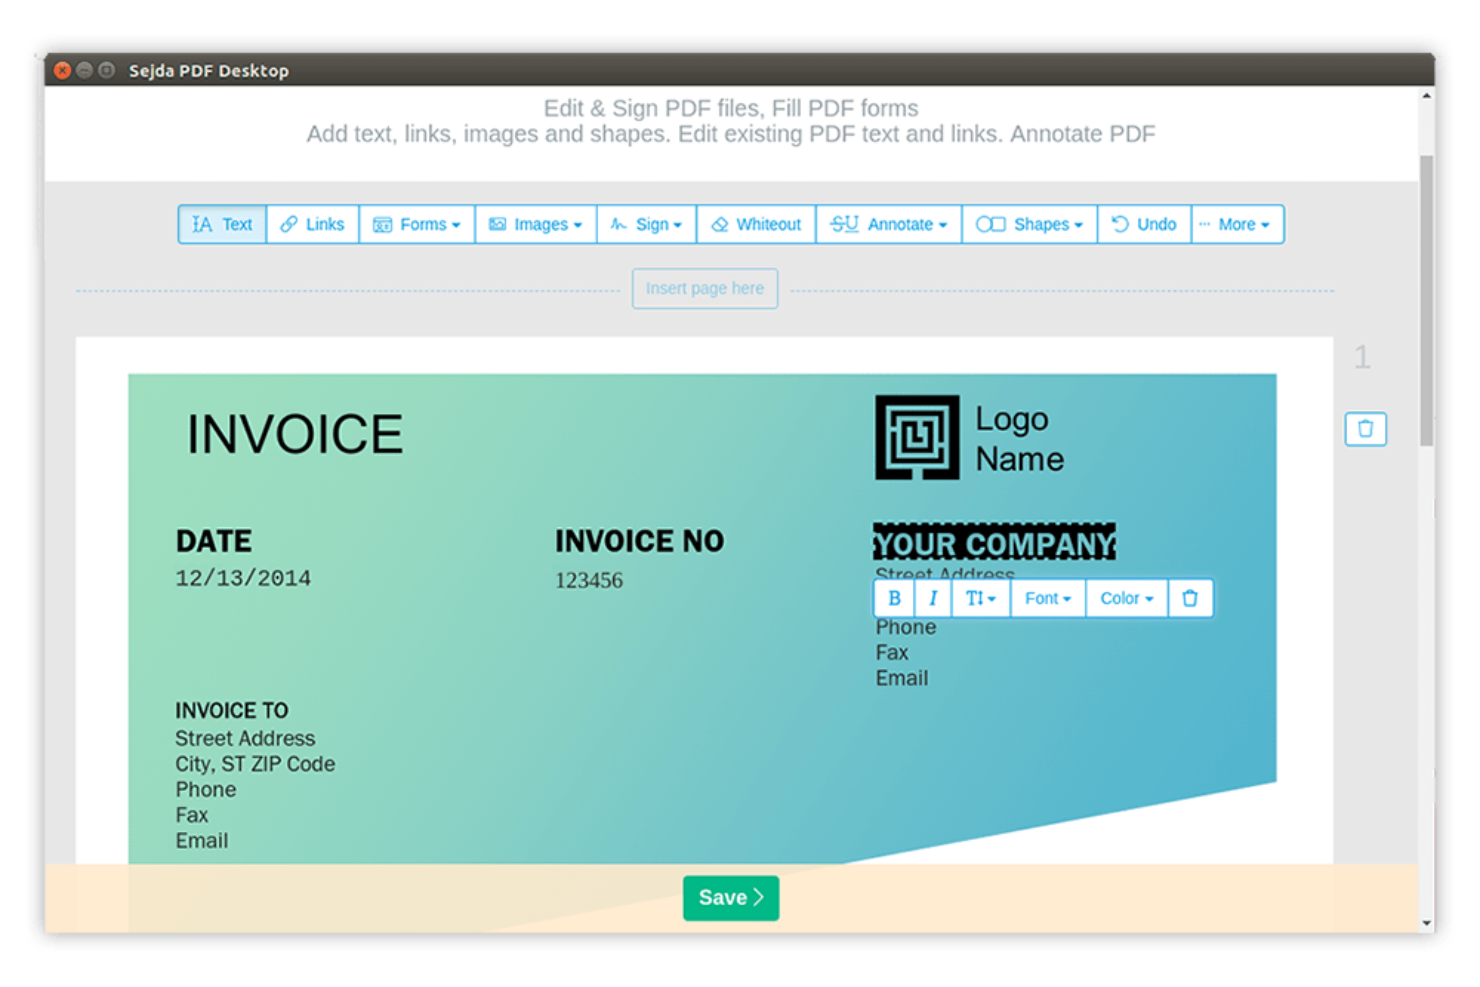Click the scrollbar down arrow
The width and height of the screenshot is (1480, 987).
click(x=1427, y=923)
